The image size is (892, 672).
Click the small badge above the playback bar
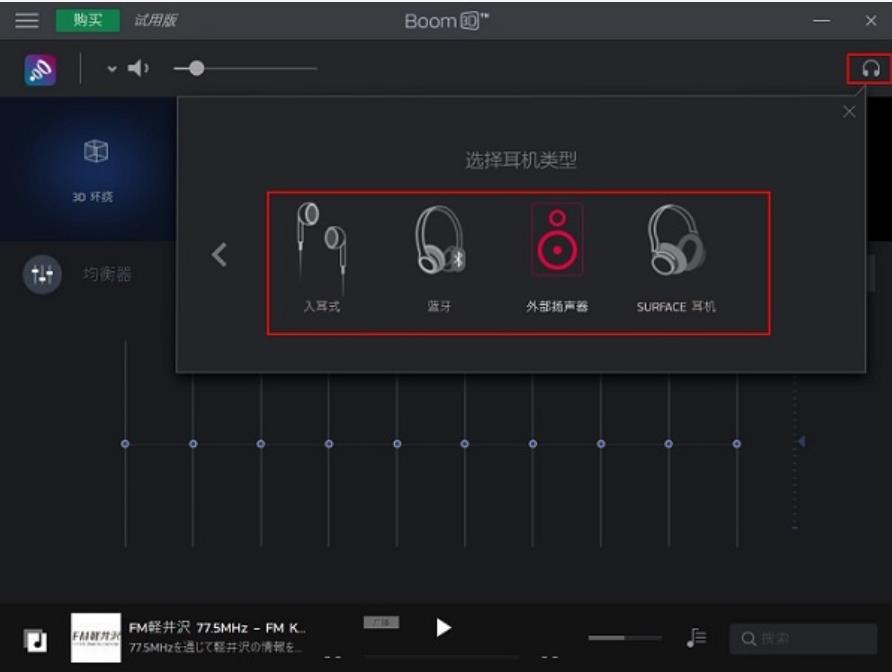[x=381, y=622]
